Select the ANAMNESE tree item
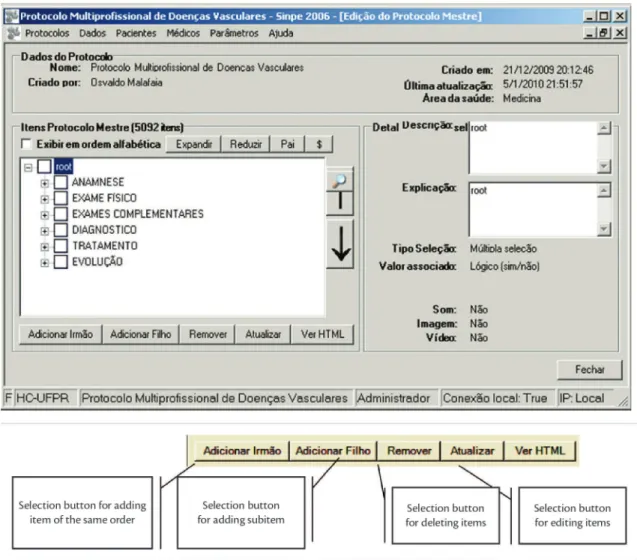The image size is (637, 560). click(x=98, y=182)
